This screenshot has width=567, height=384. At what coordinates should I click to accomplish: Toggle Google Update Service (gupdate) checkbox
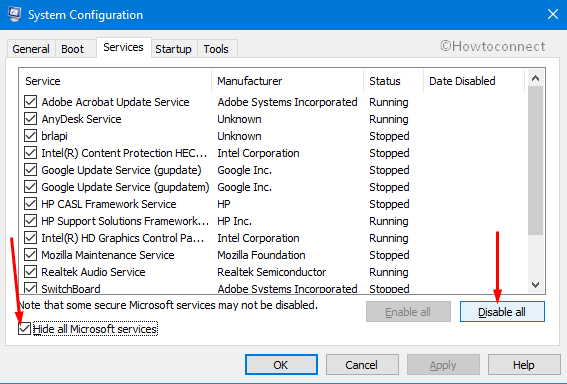point(30,170)
